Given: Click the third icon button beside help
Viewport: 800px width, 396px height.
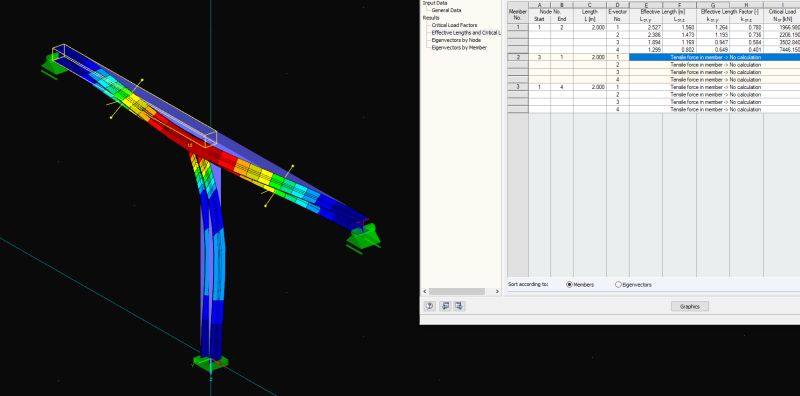Looking at the screenshot, I should tap(459, 306).
